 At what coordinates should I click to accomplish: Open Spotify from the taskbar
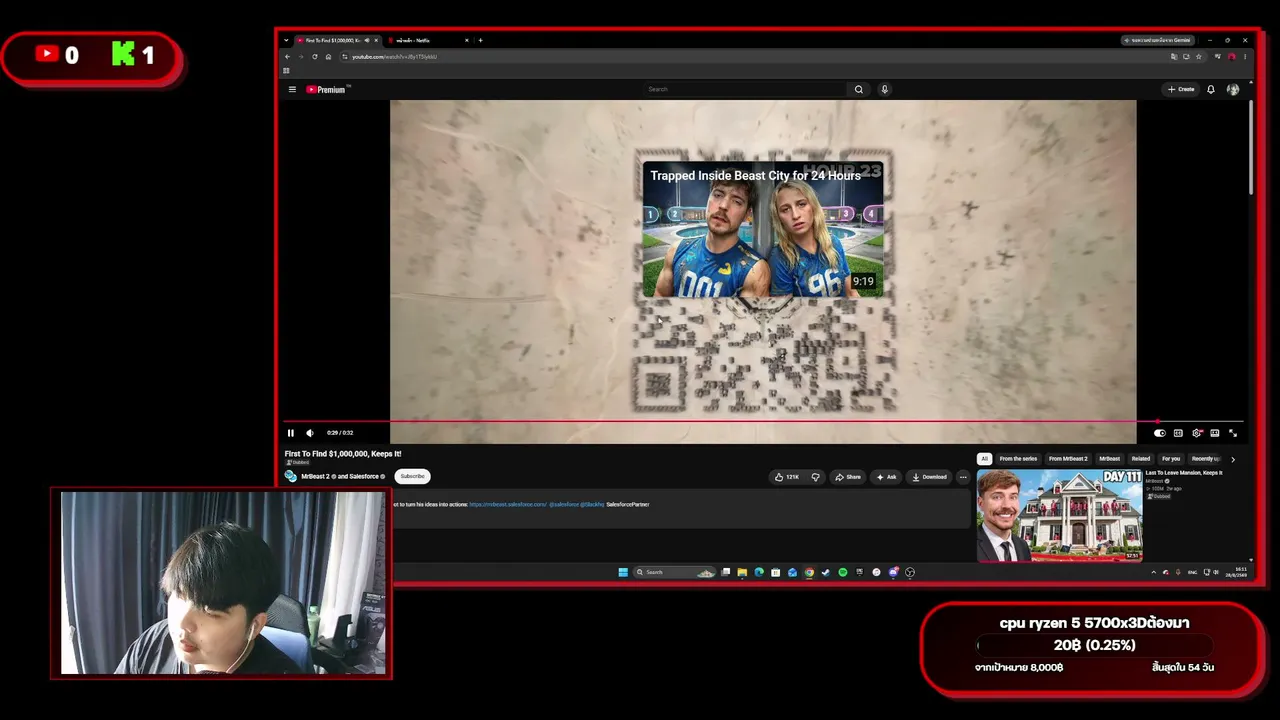843,573
